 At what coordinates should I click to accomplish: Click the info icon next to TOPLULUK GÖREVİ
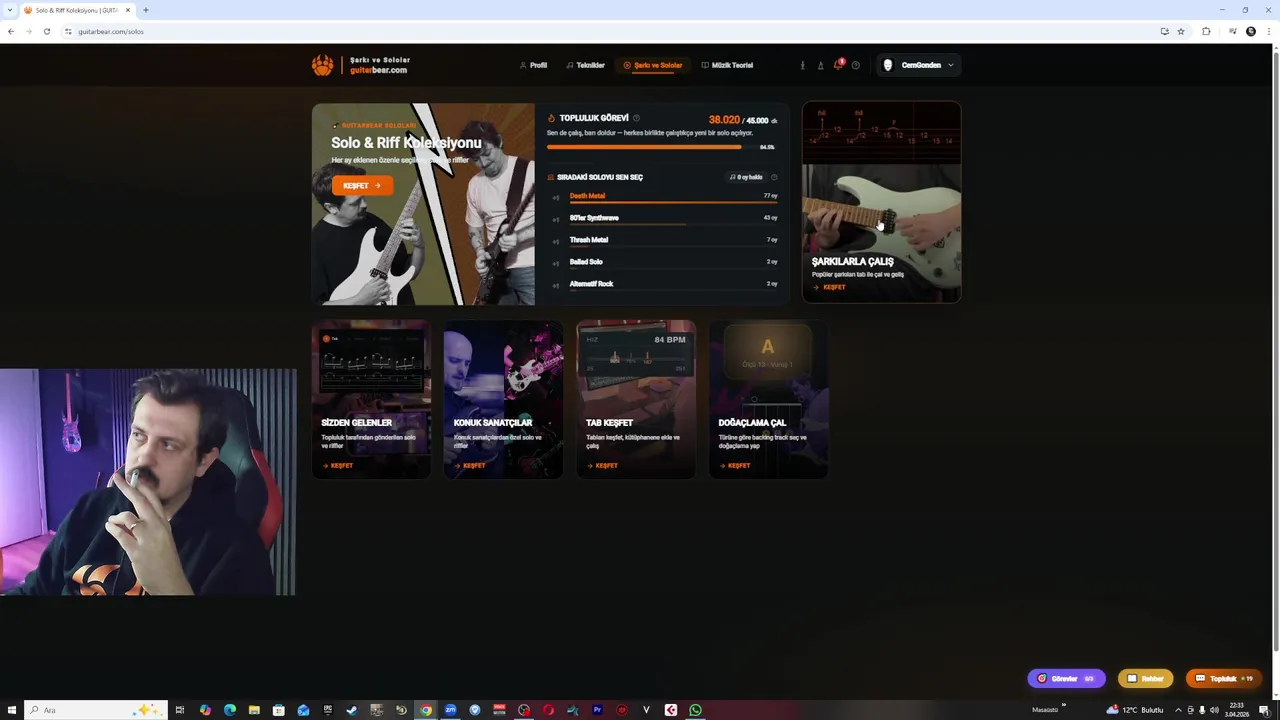pyautogui.click(x=636, y=118)
